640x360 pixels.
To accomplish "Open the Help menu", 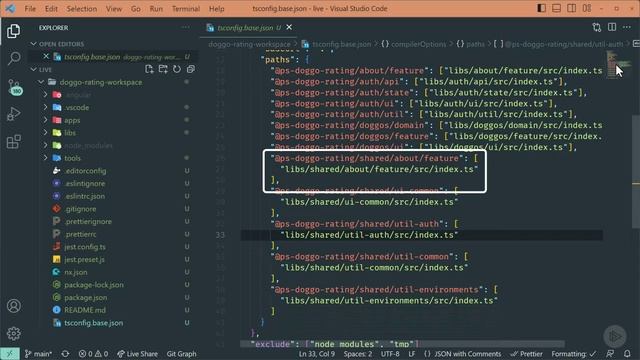I will tap(217, 9).
